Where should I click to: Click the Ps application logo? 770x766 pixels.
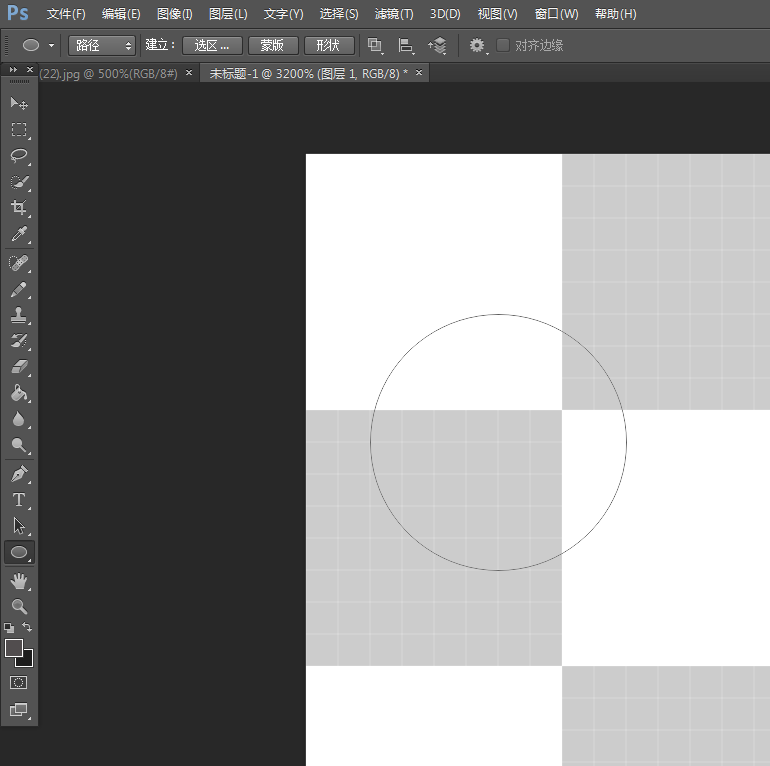(x=18, y=13)
